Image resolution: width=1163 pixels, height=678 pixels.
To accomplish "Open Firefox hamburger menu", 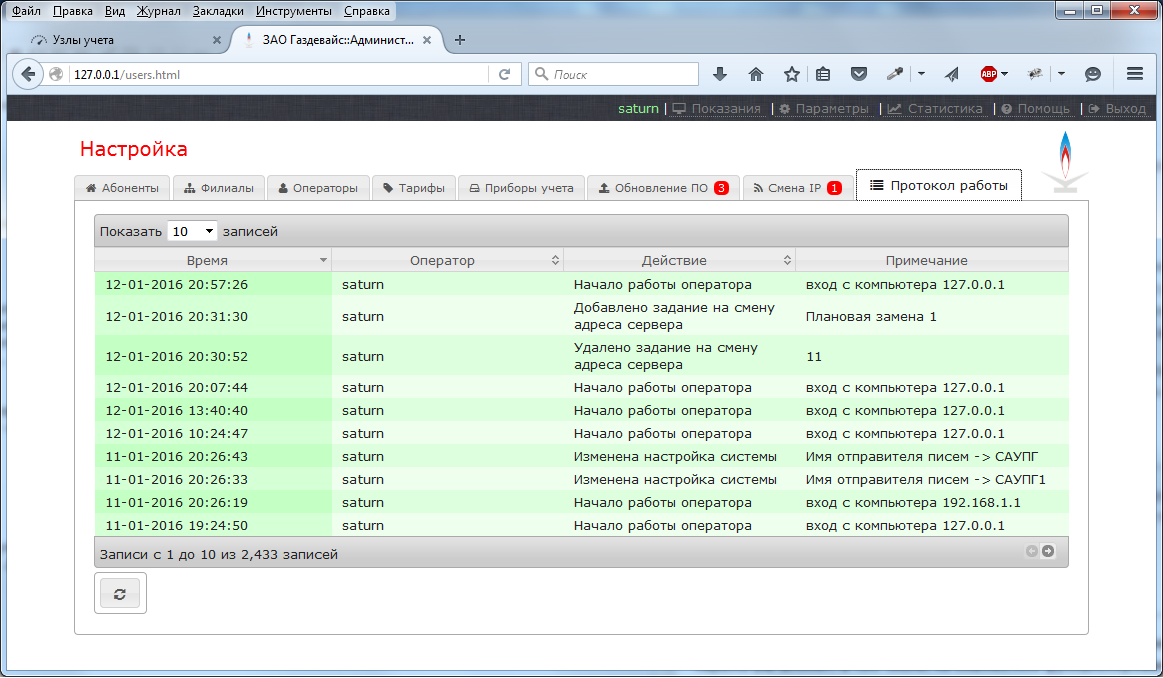I will click(x=1134, y=74).
